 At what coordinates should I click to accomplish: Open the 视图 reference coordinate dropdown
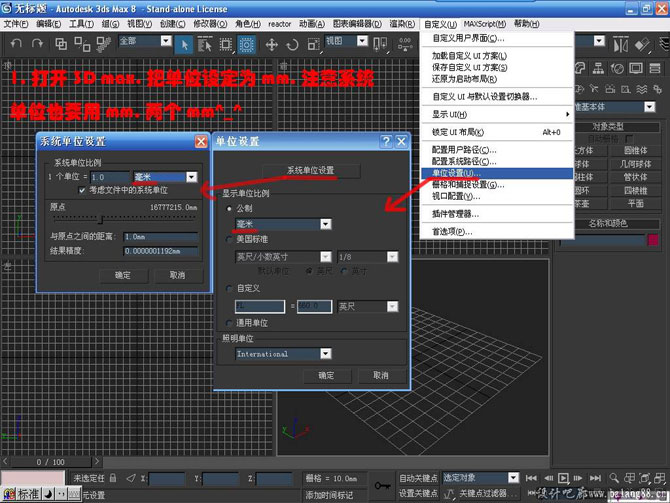click(362, 41)
